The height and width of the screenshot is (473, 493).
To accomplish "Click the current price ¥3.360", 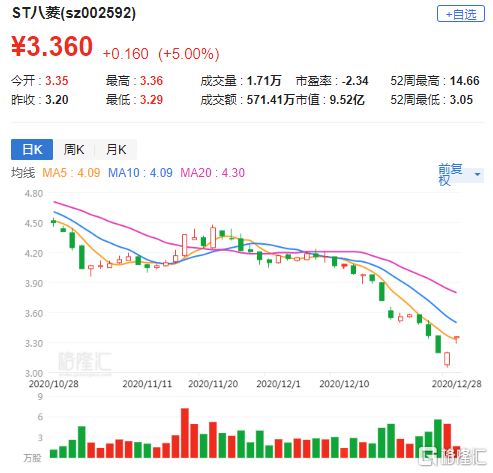I will (x=52, y=46).
